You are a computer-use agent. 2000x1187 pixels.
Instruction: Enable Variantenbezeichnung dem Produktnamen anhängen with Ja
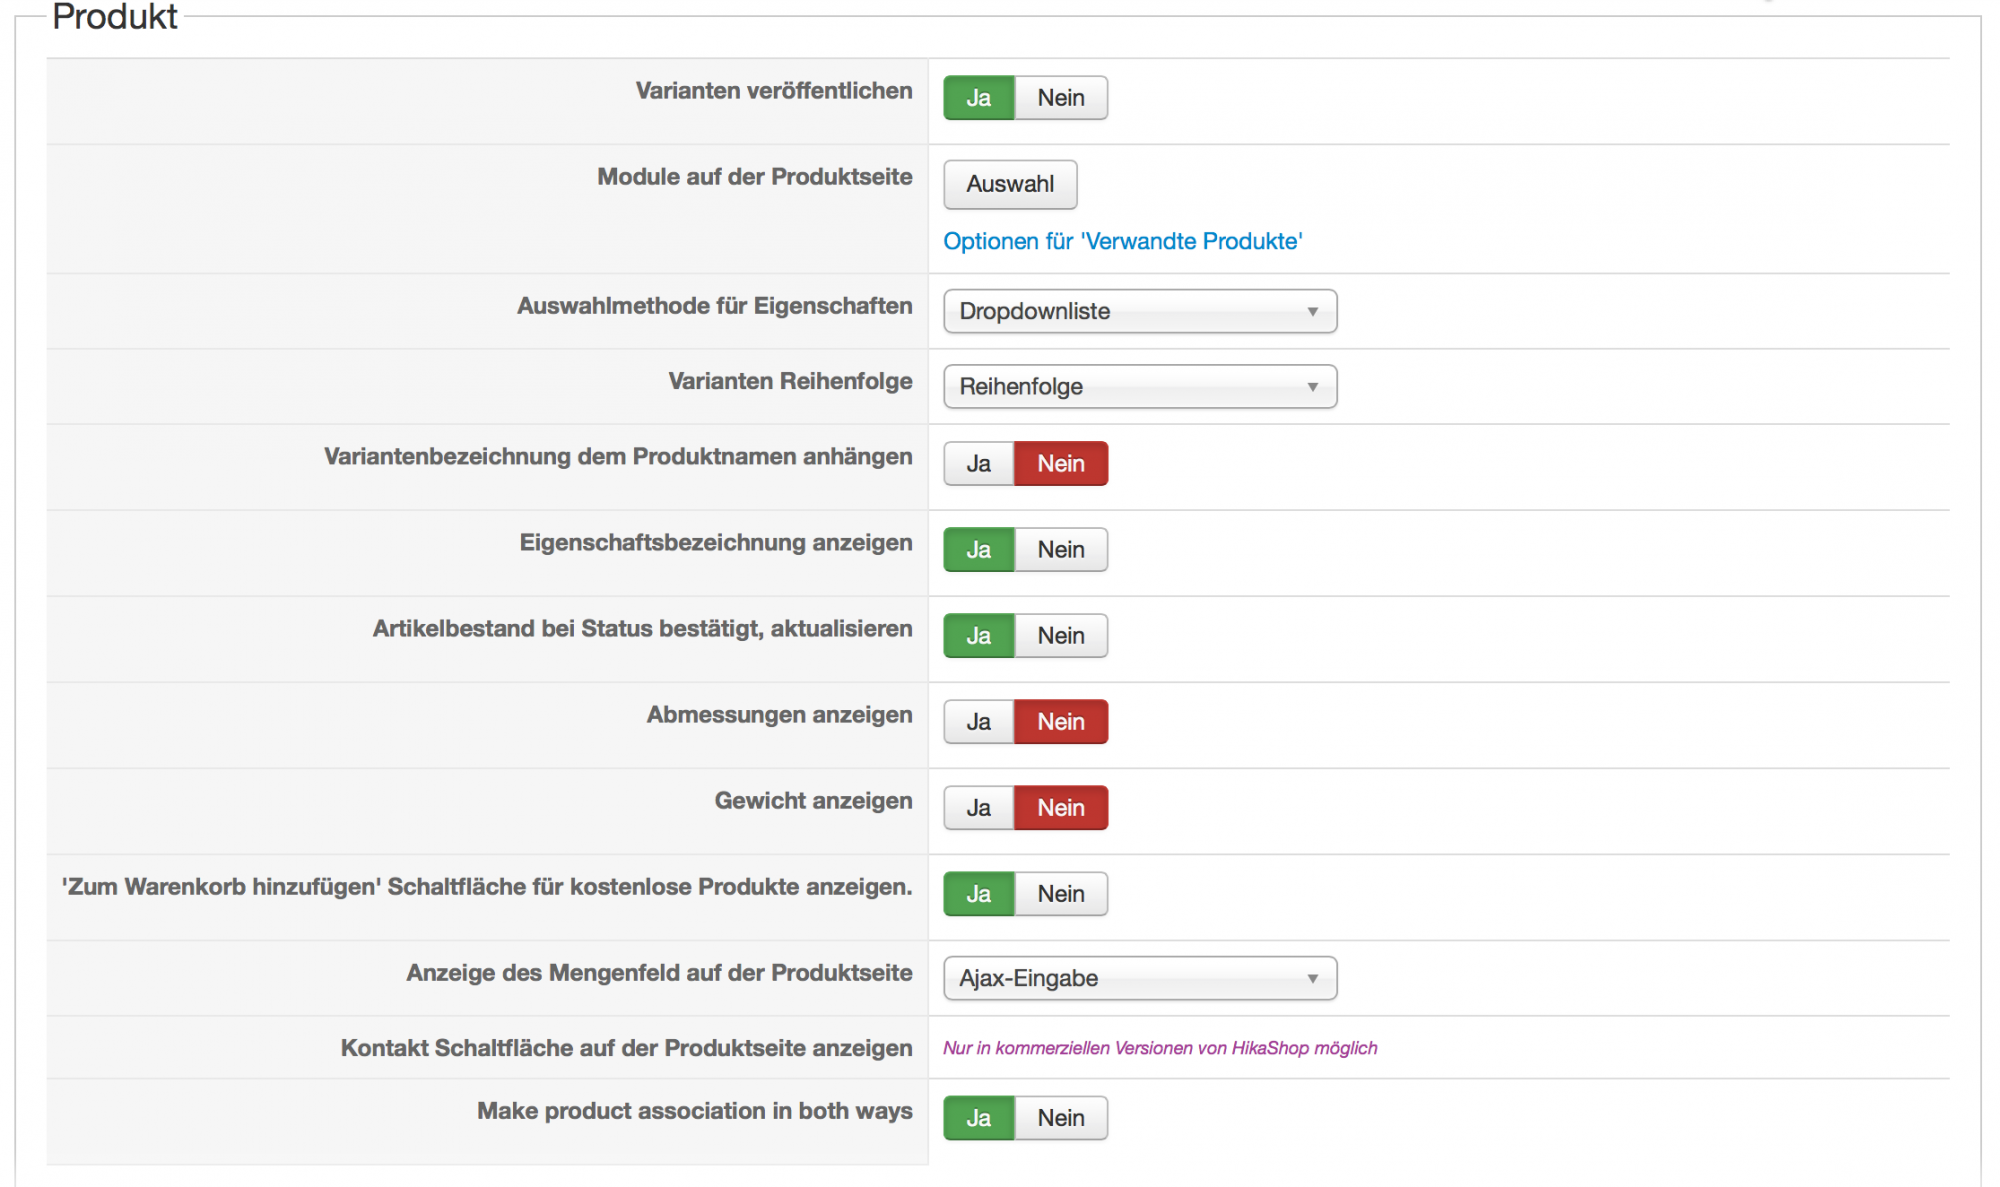click(x=978, y=464)
